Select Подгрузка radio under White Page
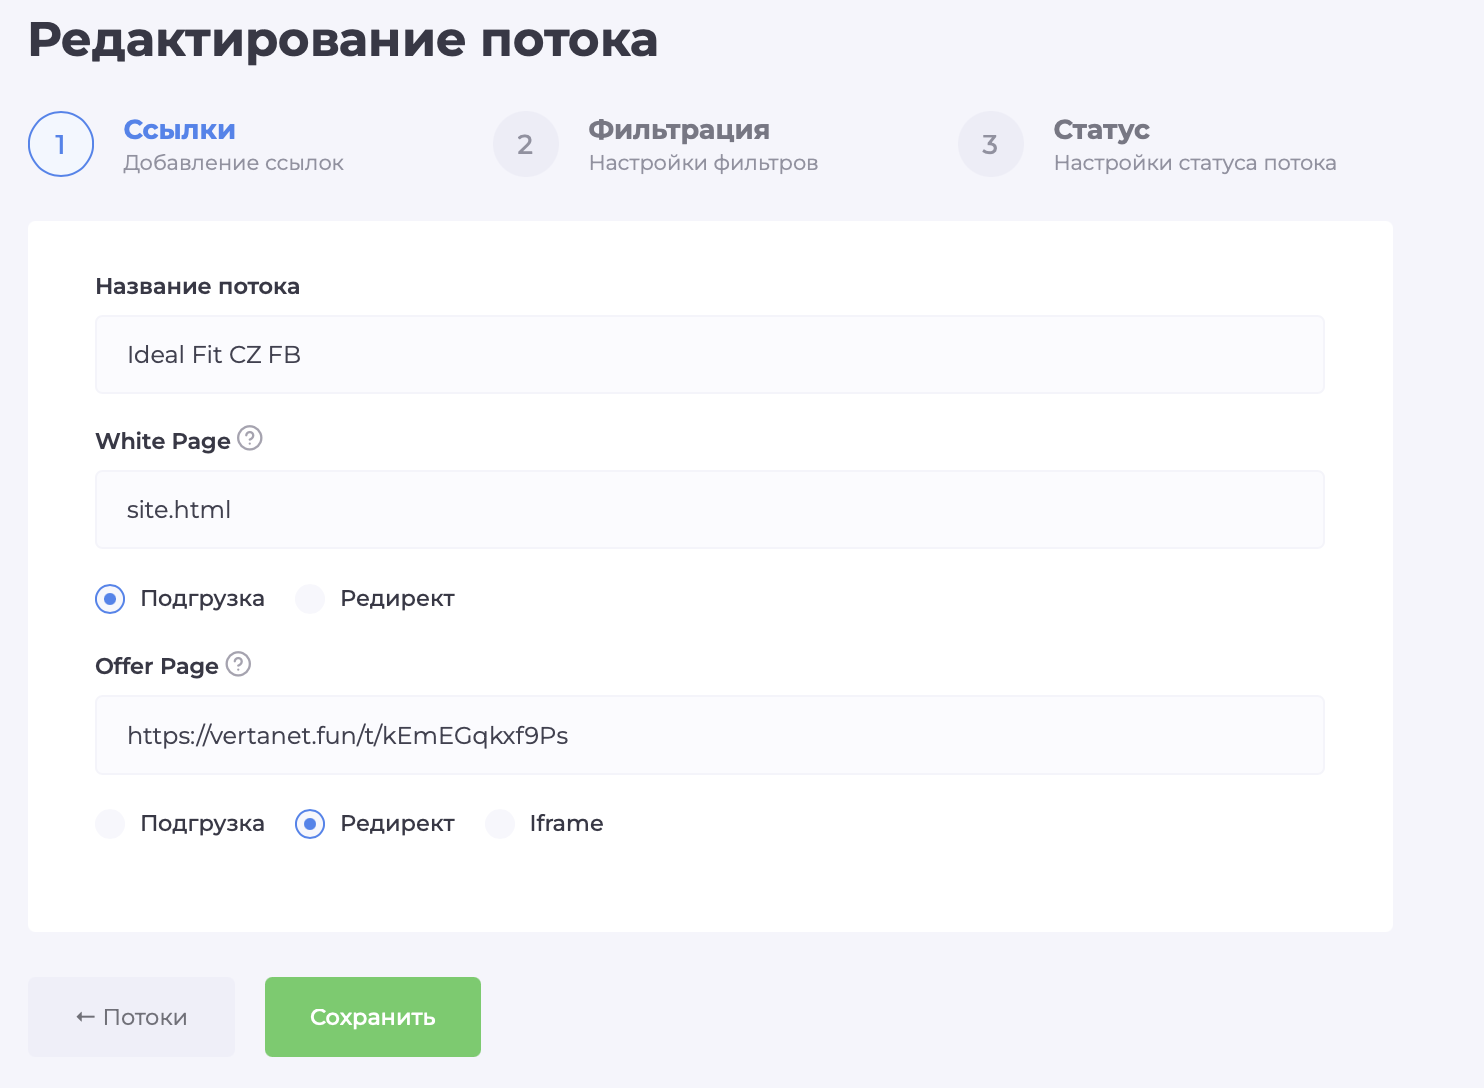 110,599
